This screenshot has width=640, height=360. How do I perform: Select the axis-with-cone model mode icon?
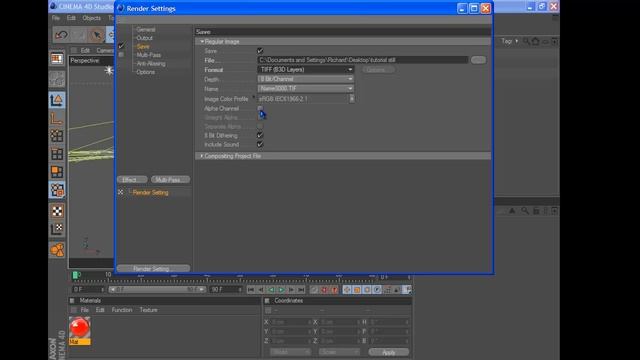click(x=57, y=100)
